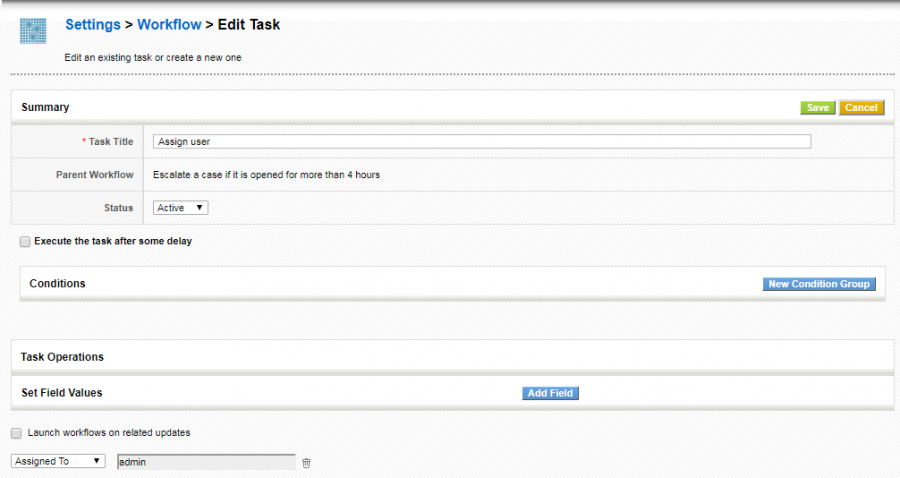Click the Set Field Values heading
The width and height of the screenshot is (900, 478).
pos(62,393)
